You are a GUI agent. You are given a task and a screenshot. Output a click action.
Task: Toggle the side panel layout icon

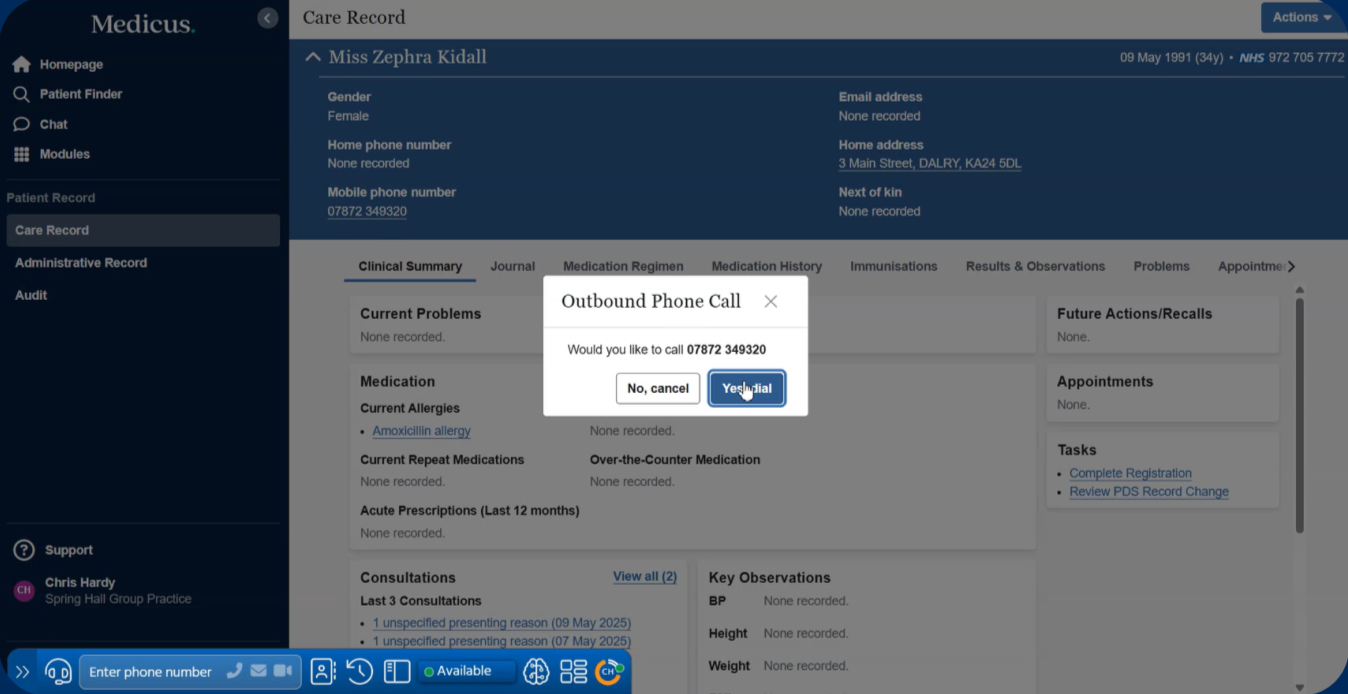point(397,671)
